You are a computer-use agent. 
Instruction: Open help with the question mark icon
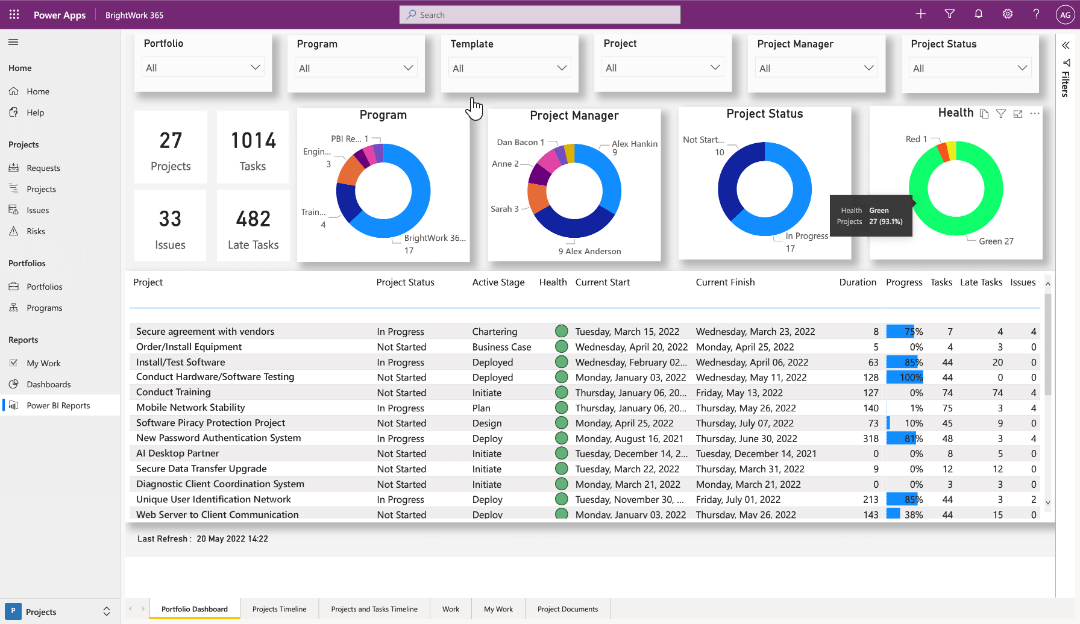[1036, 14]
